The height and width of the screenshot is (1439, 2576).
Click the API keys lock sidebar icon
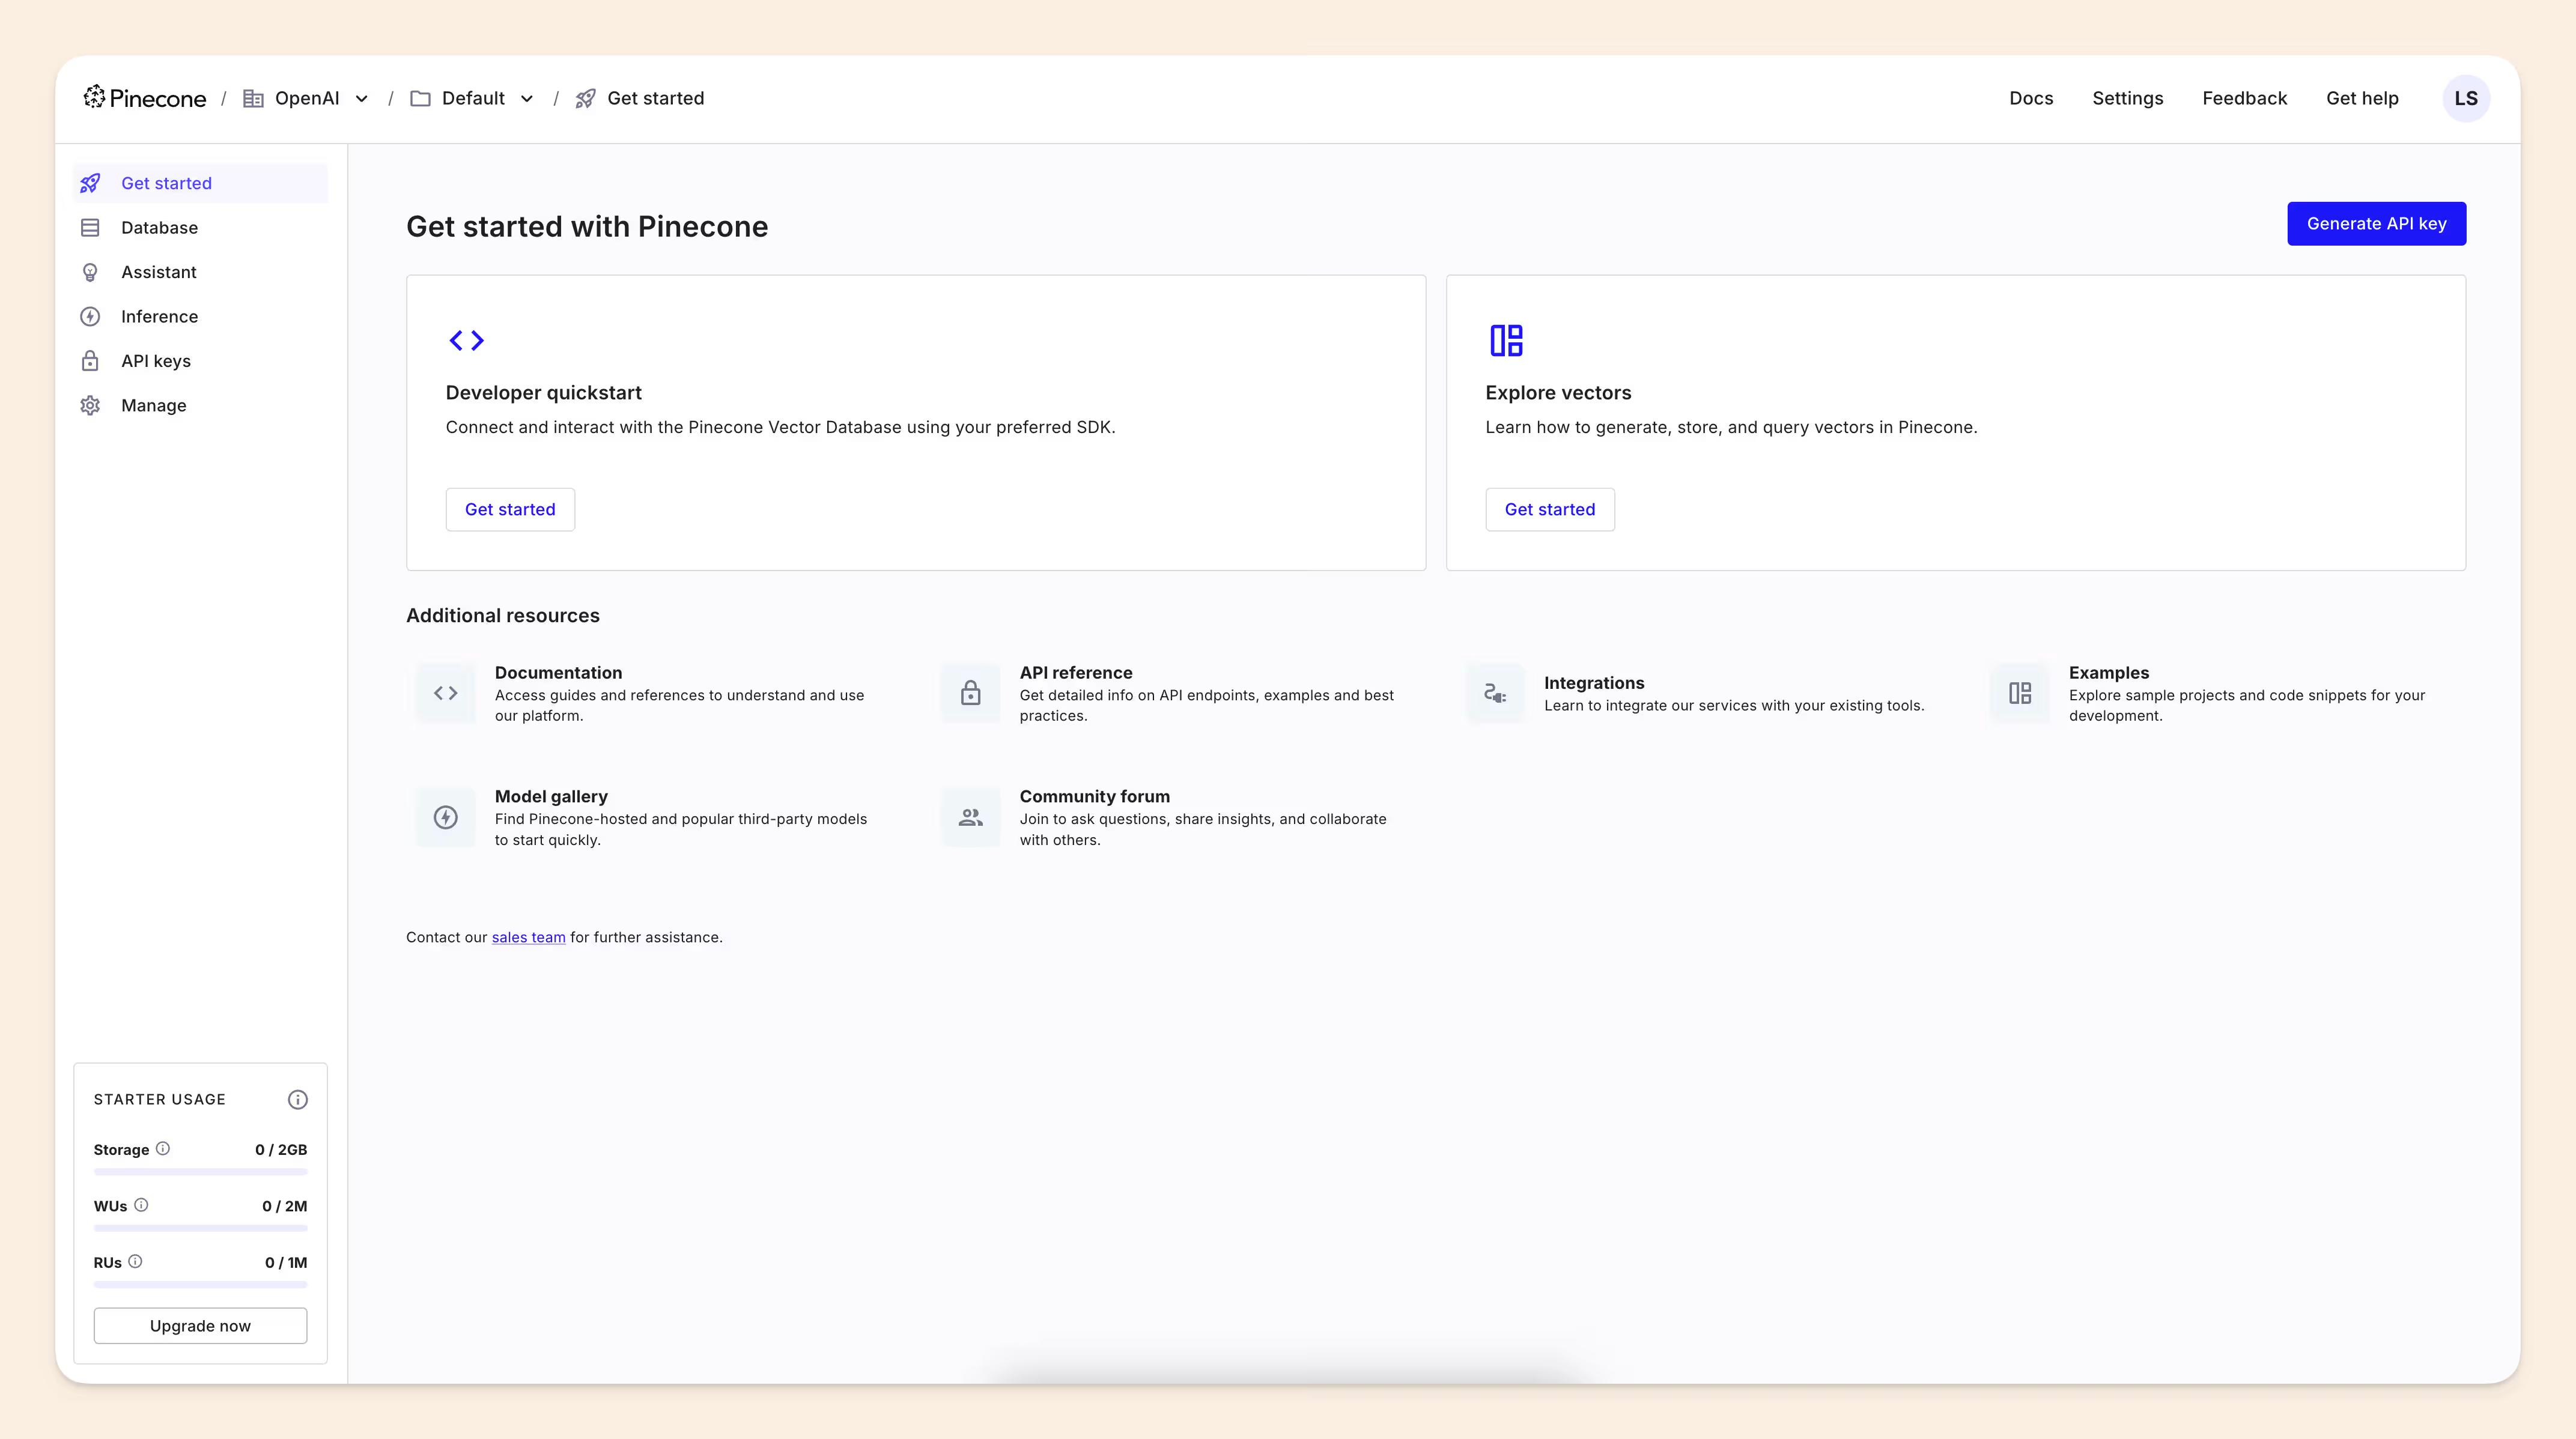coord(90,361)
